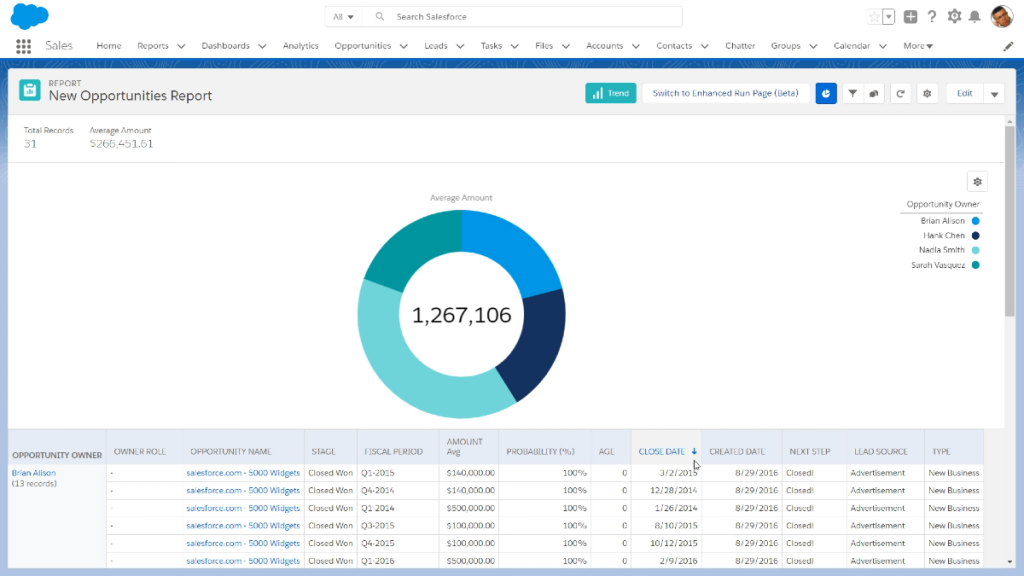Viewport: 1024px width, 576px height.
Task: Open the App Launcher grid icon
Action: coord(24,46)
